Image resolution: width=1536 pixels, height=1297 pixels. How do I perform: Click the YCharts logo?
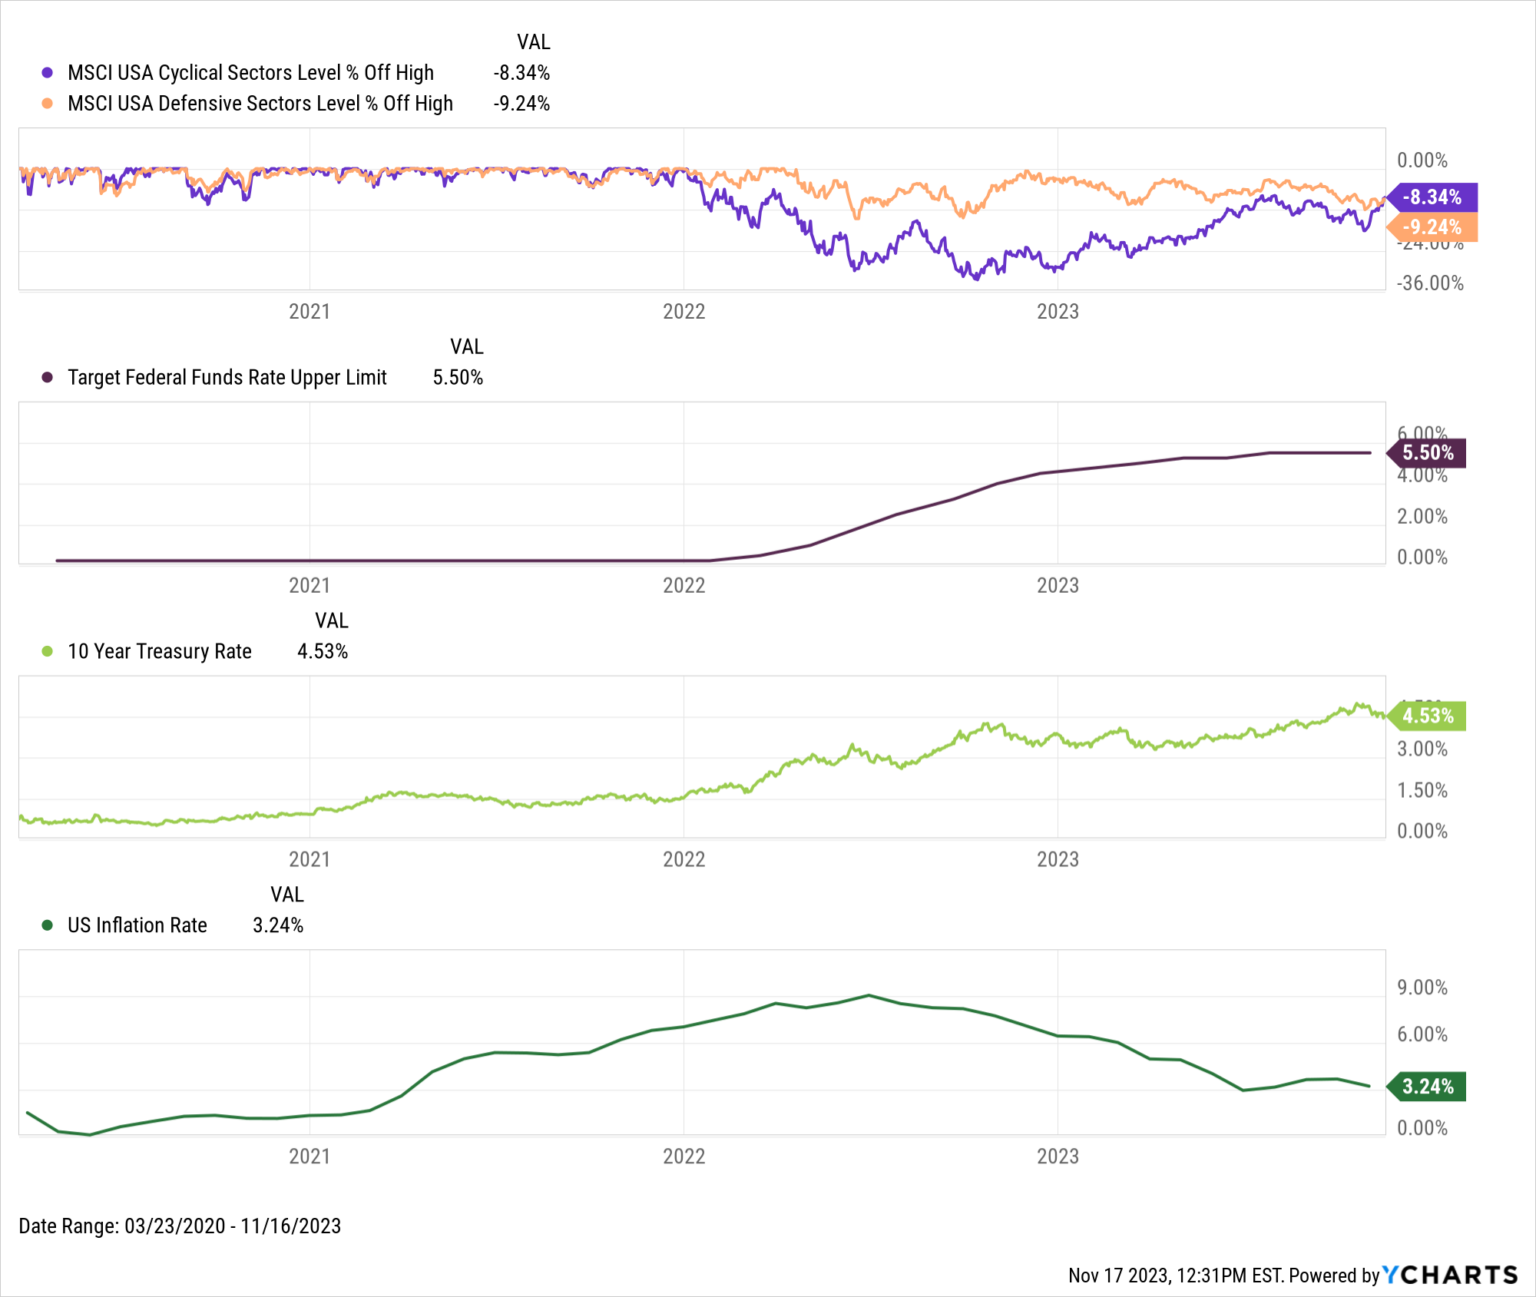1450,1275
